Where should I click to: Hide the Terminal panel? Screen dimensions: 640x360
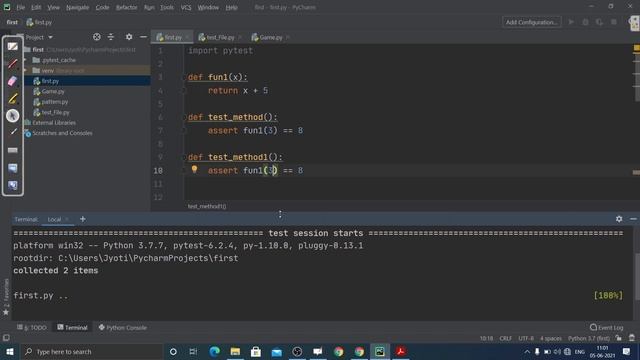click(633, 219)
